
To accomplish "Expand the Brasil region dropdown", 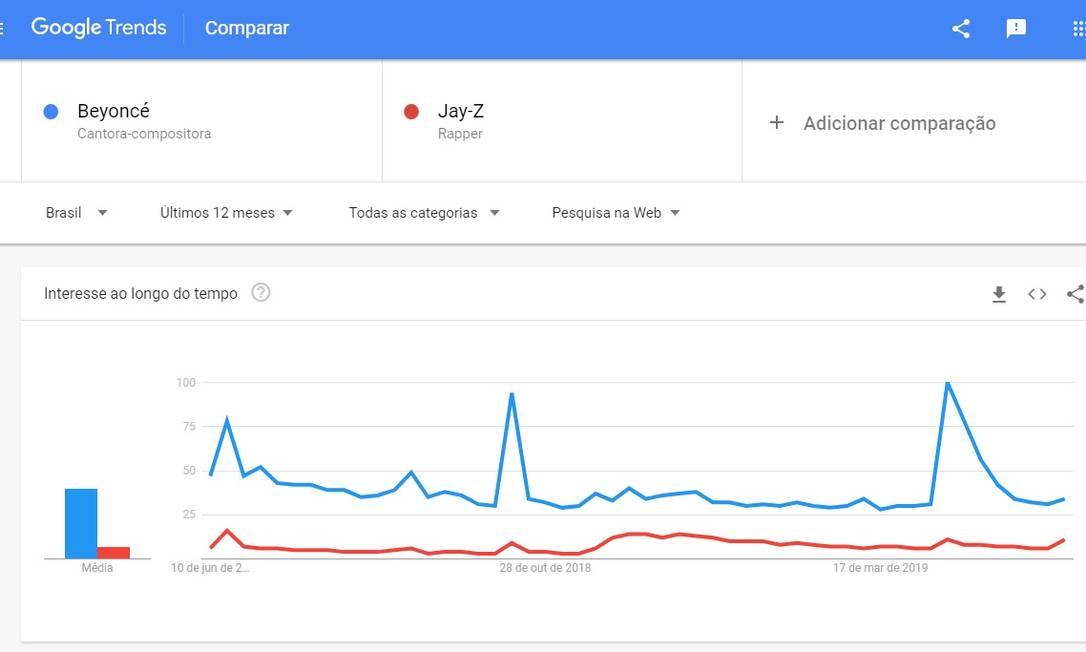I will click(x=77, y=213).
